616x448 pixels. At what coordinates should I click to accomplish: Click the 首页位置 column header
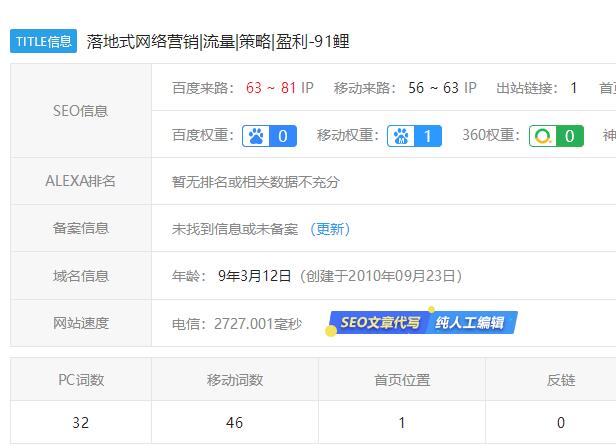[x=402, y=380]
